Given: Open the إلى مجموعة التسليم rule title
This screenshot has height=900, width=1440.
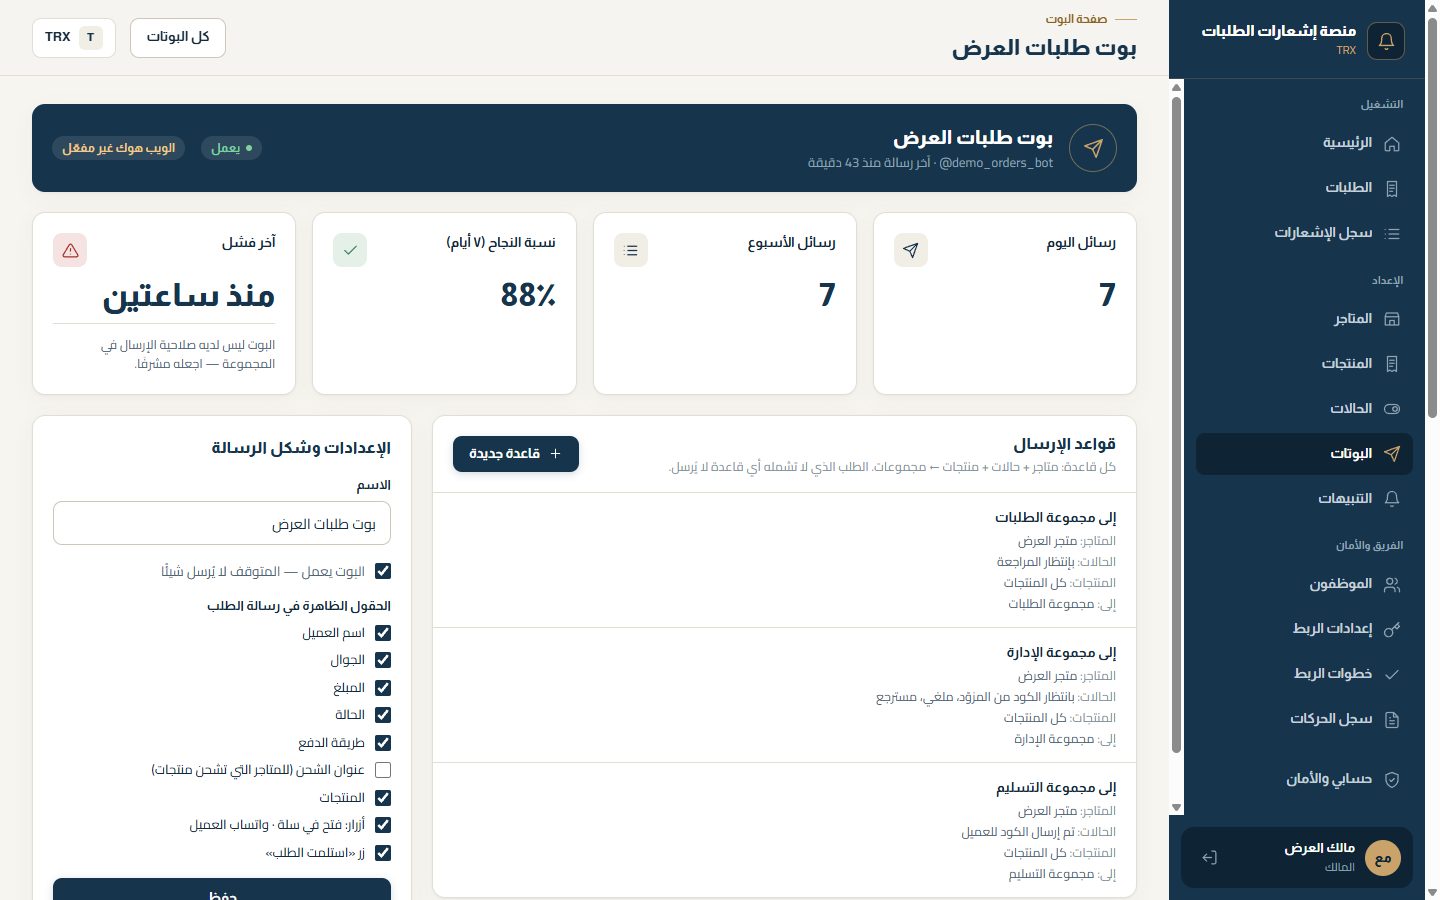Looking at the screenshot, I should pos(1056,787).
